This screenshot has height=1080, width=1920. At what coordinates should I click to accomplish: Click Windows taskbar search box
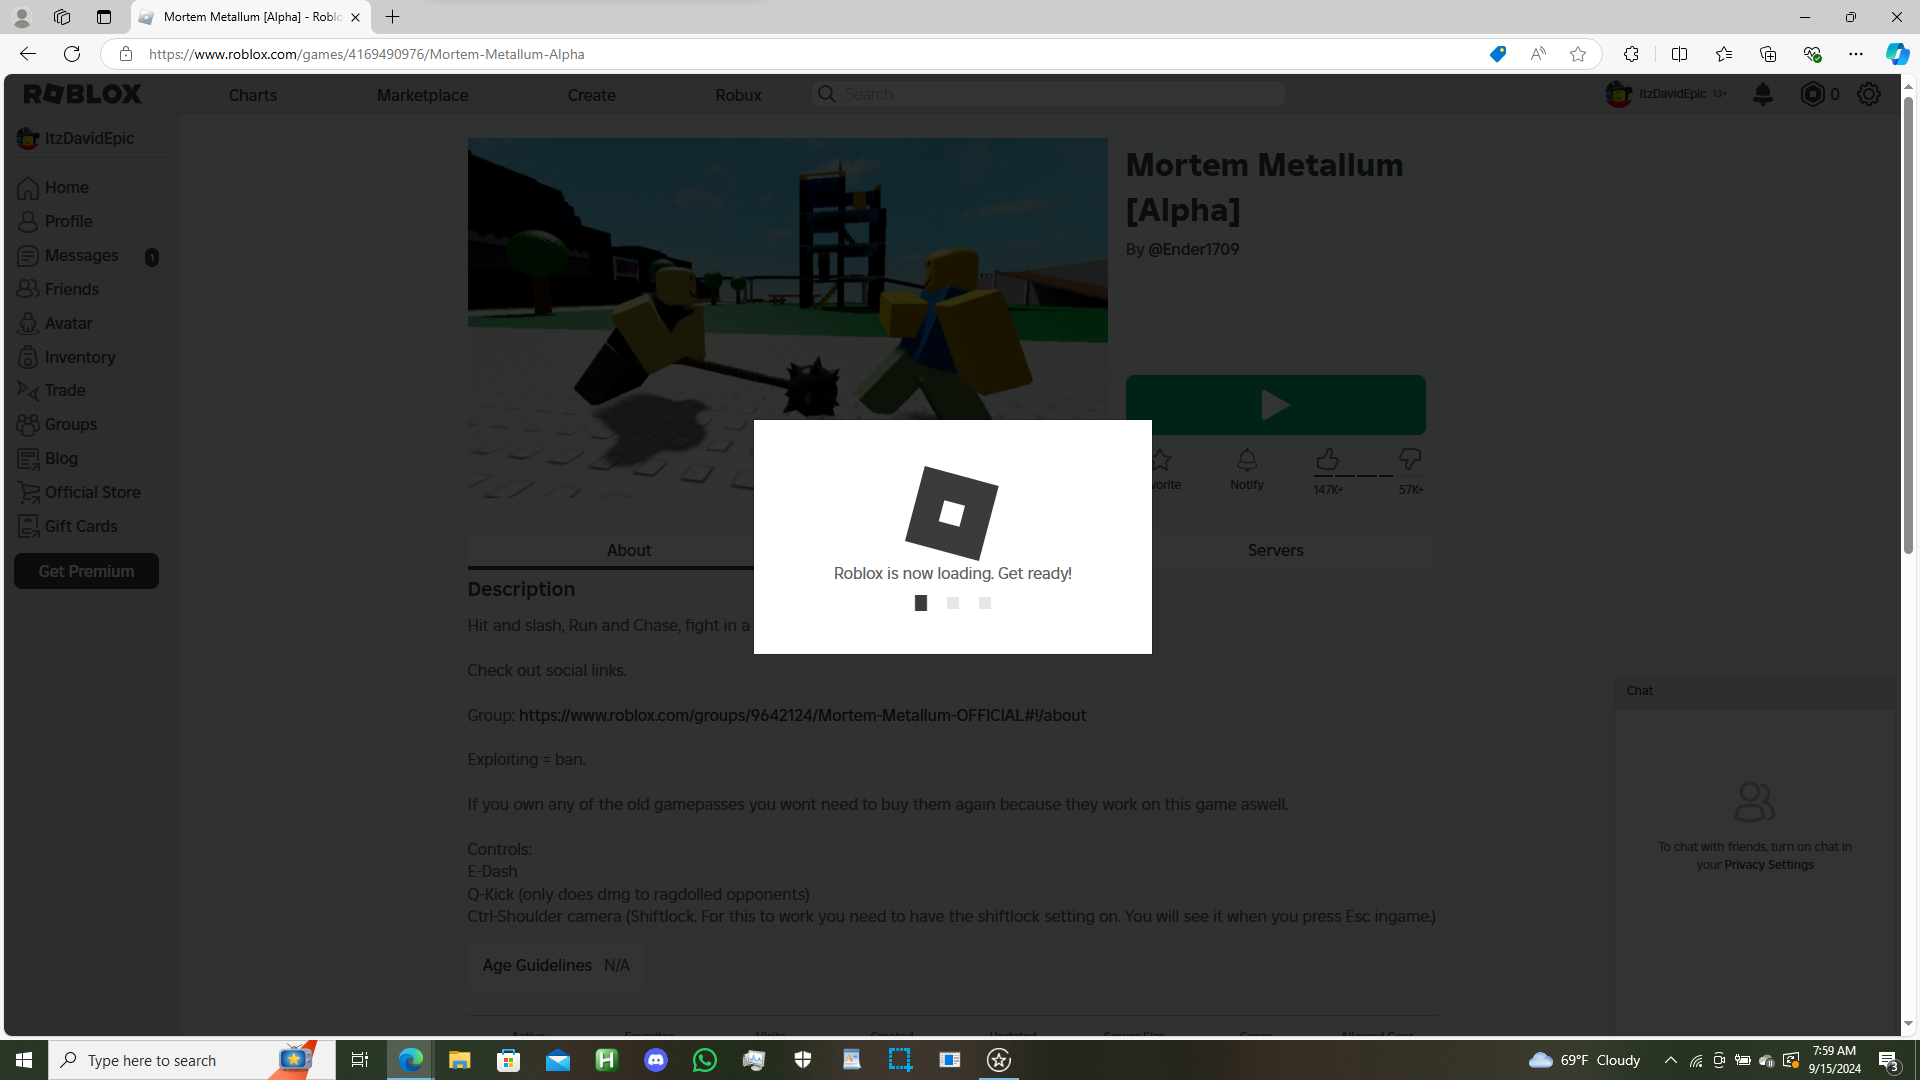[192, 1060]
